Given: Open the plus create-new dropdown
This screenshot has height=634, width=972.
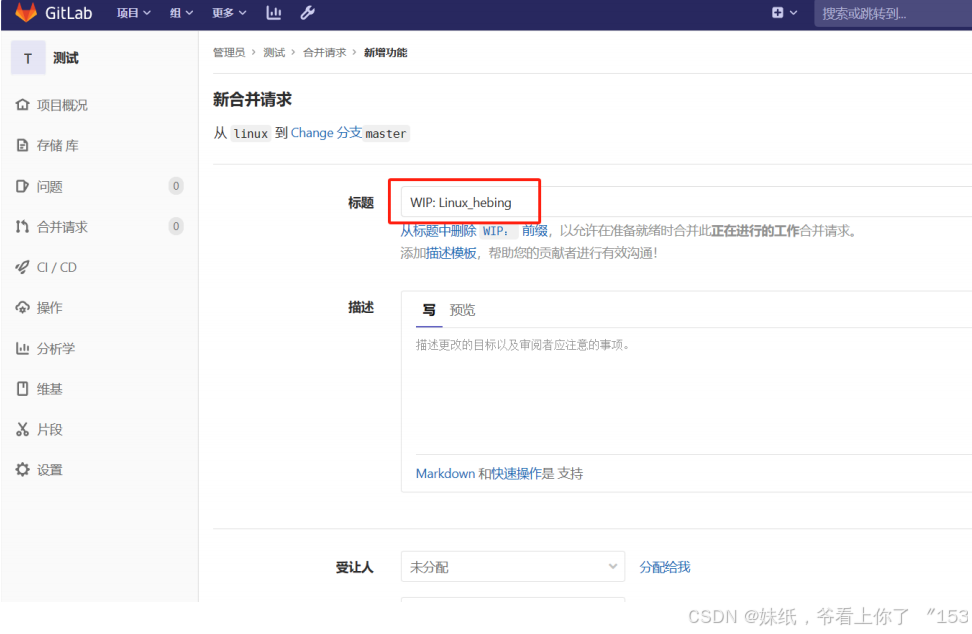Looking at the screenshot, I should 784,13.
